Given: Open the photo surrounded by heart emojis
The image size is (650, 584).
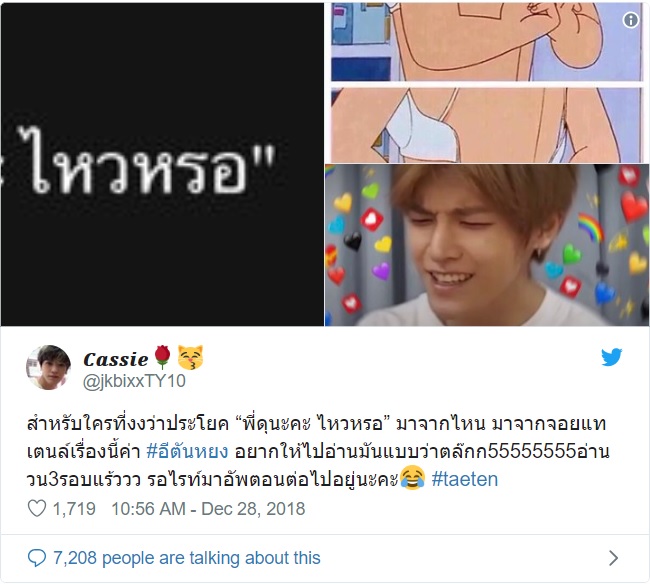Looking at the screenshot, I should click(487, 245).
